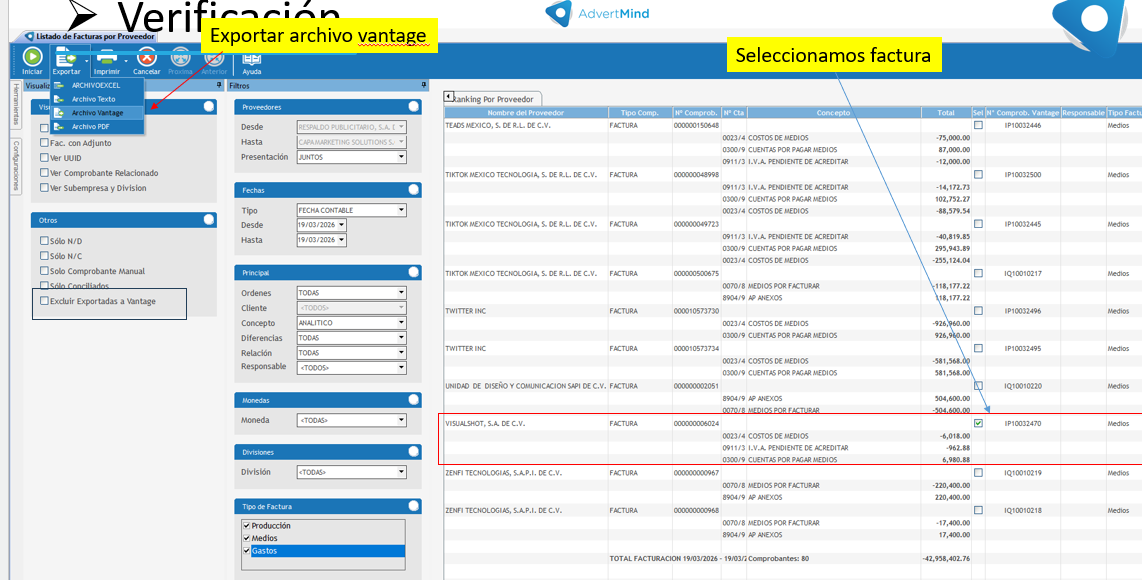This screenshot has width=1142, height=580.
Task: Expand the Exportar dropdown arrow
Action: (87, 61)
